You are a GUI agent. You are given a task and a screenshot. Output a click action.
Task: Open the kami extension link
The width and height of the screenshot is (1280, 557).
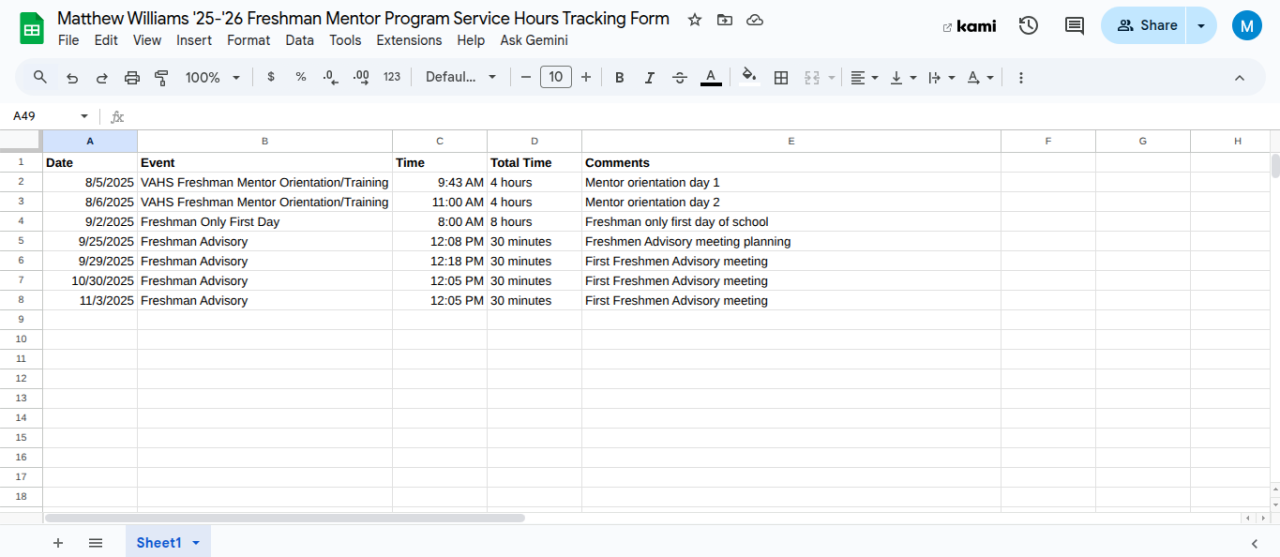click(969, 26)
